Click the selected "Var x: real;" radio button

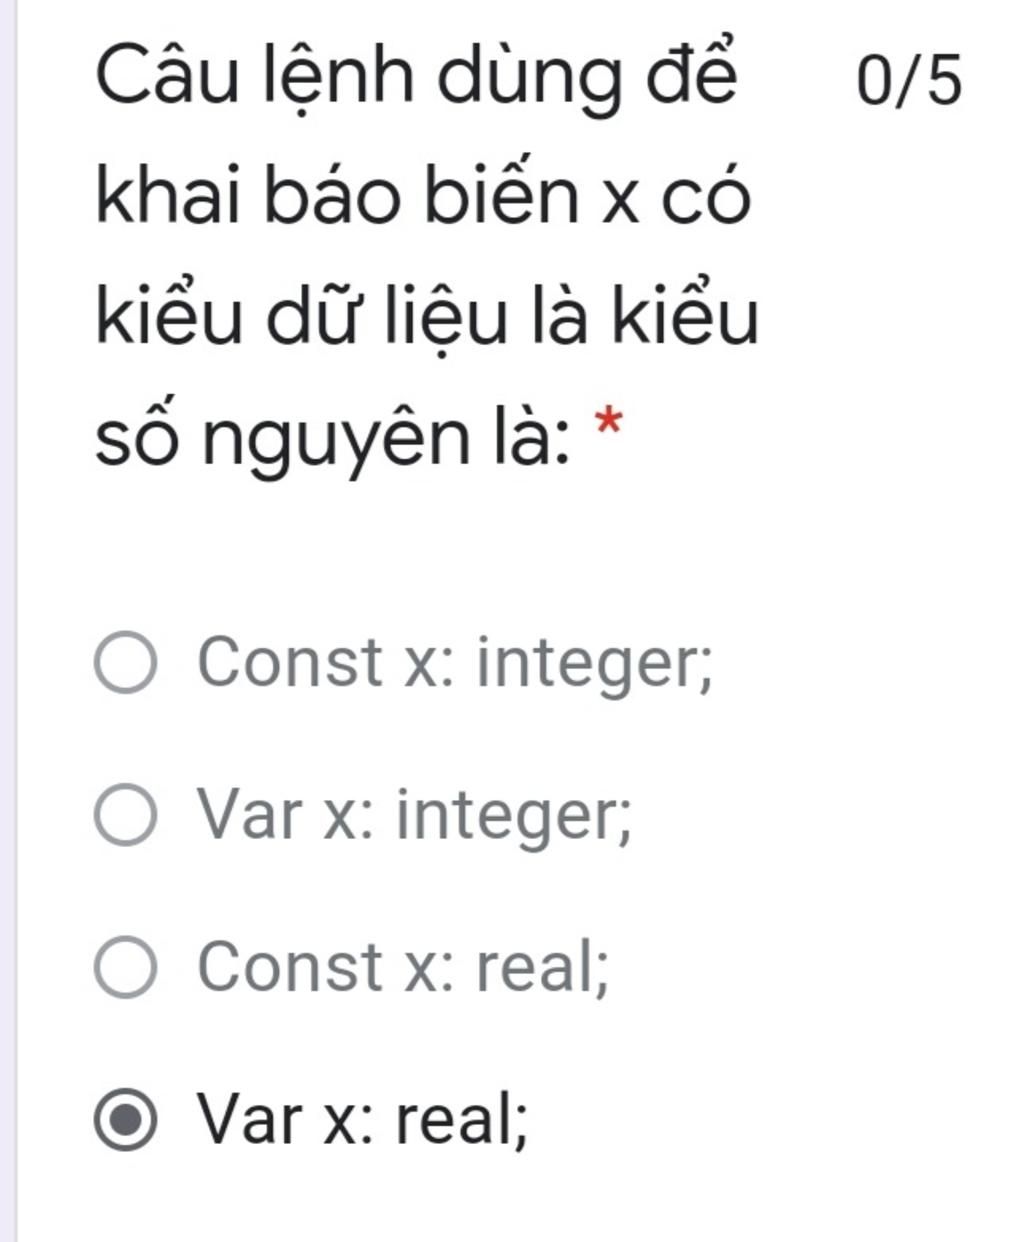point(126,1119)
